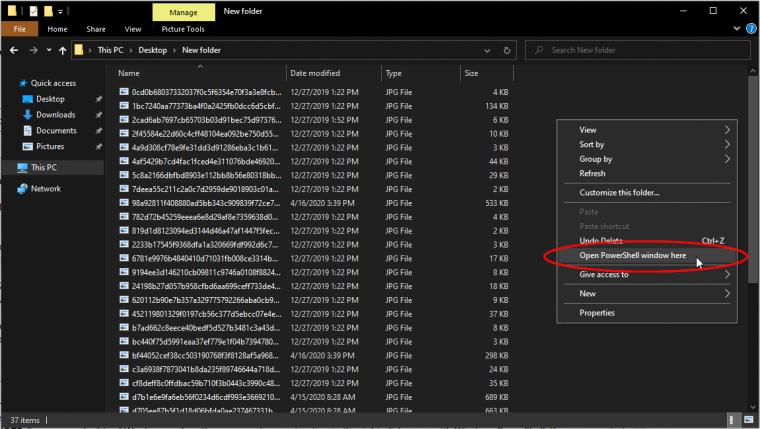Viewport: 760px width, 429px height.
Task: Open the View ribbon tab
Action: point(133,29)
